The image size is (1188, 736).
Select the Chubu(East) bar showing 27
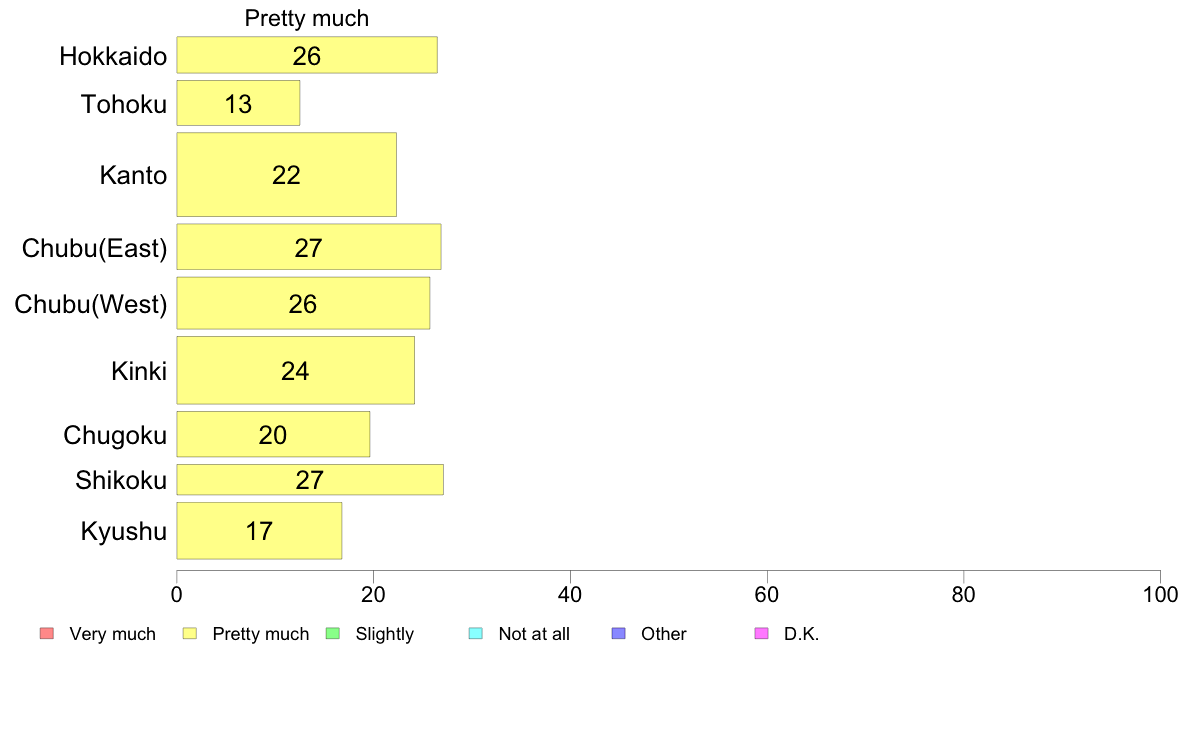[308, 247]
